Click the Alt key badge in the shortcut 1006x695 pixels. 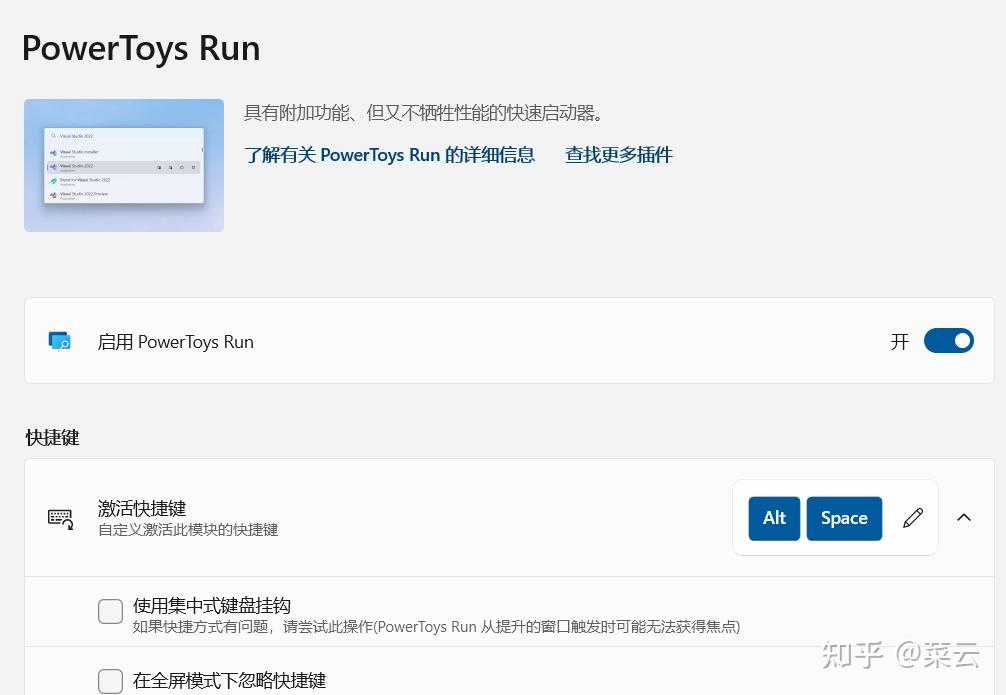tap(774, 518)
